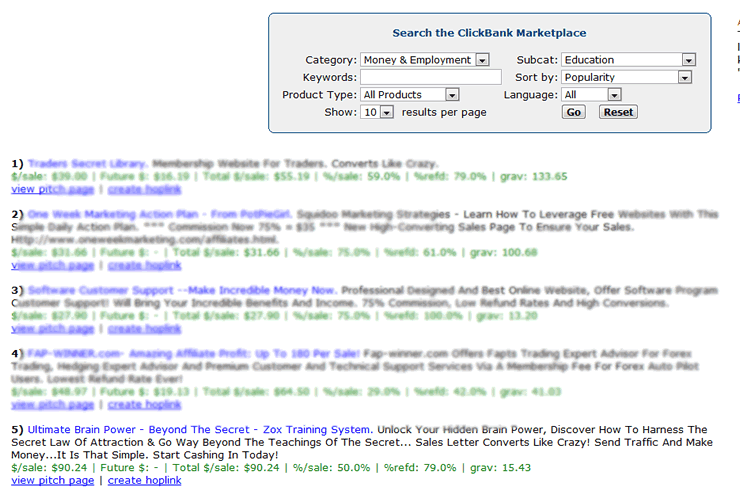Open One Week Marketing Action Plan title
This screenshot has width=740, height=495.
coord(160,214)
